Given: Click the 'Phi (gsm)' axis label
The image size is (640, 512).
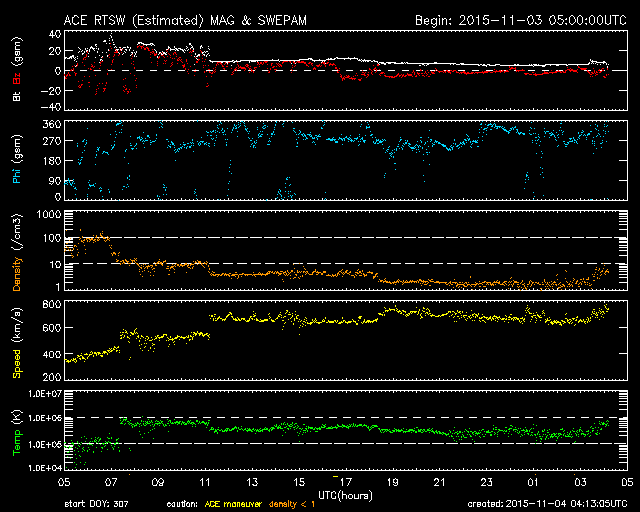Looking at the screenshot, I should 17,160.
